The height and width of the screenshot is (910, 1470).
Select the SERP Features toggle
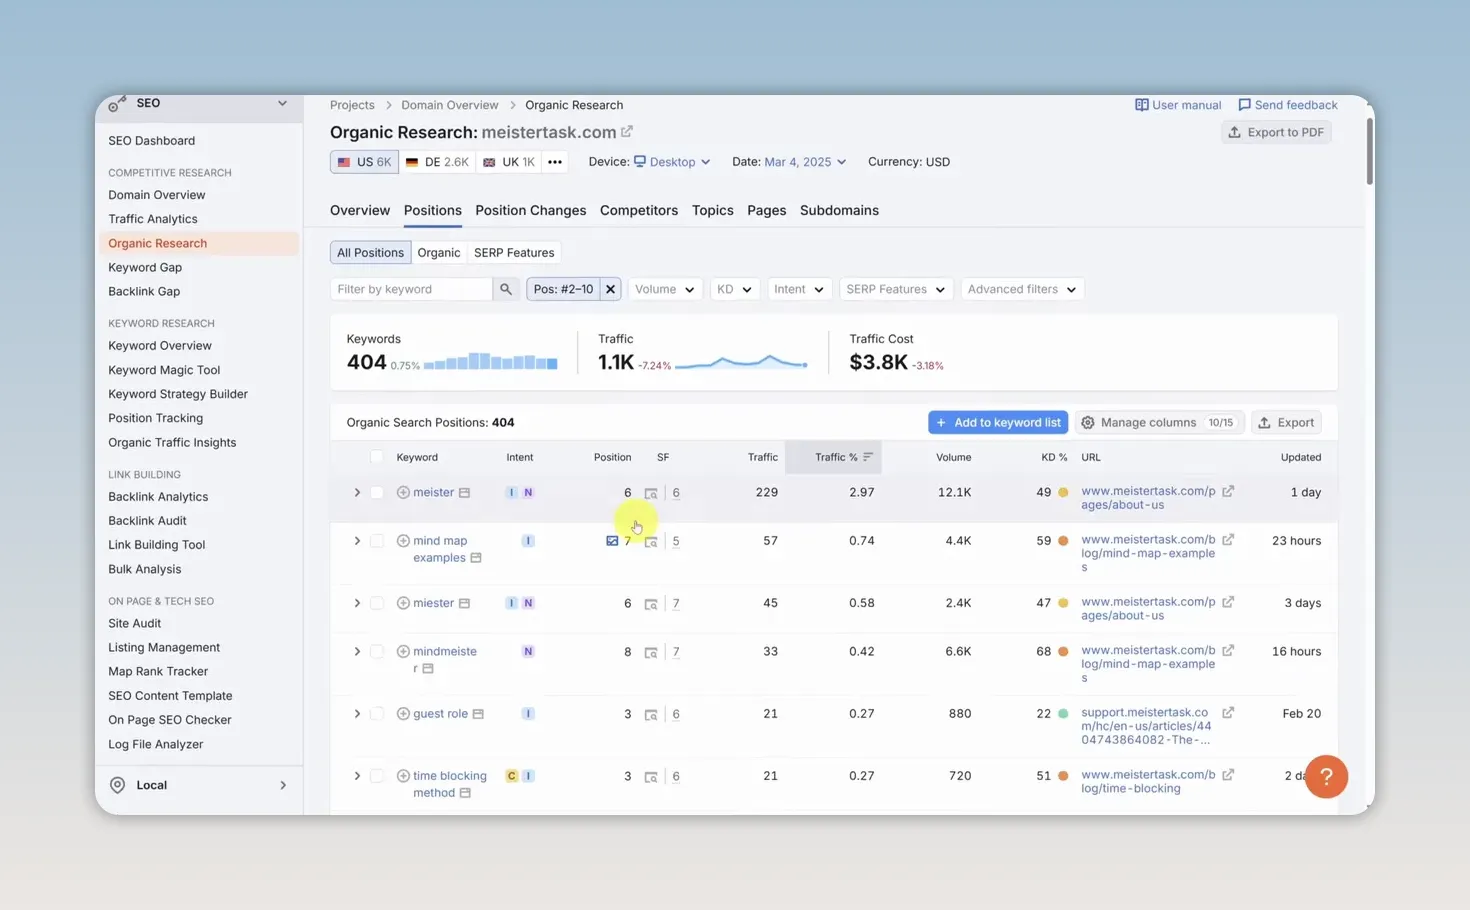coord(514,253)
